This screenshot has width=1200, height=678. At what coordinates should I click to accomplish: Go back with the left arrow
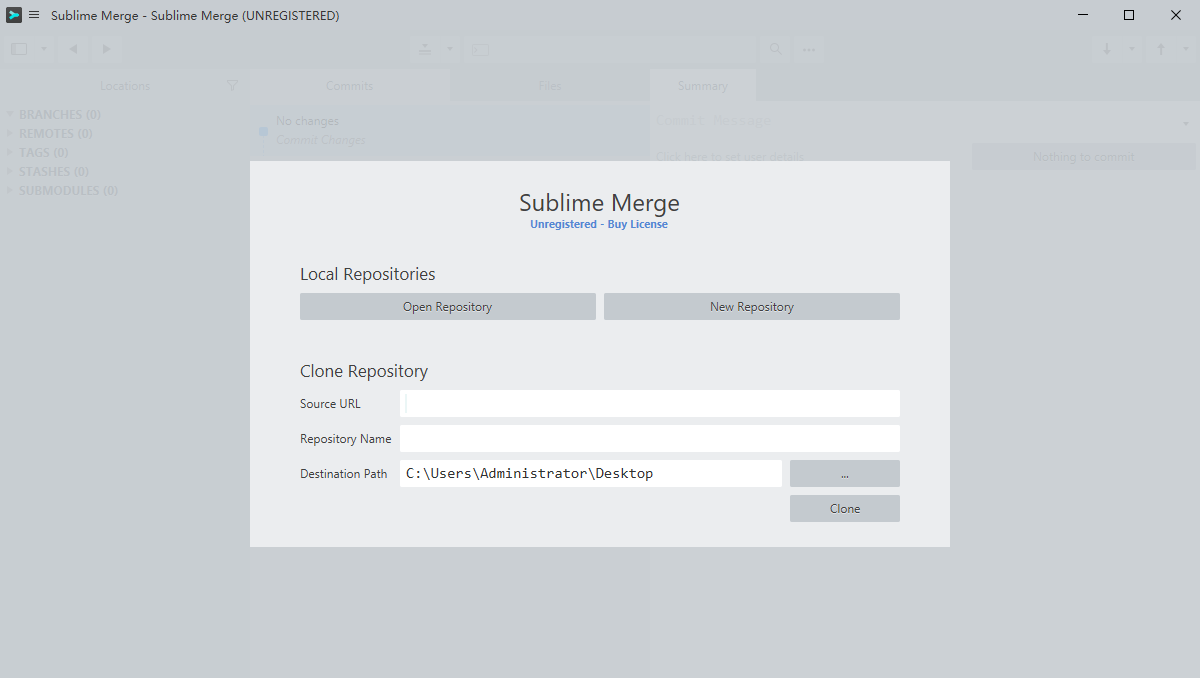point(73,49)
